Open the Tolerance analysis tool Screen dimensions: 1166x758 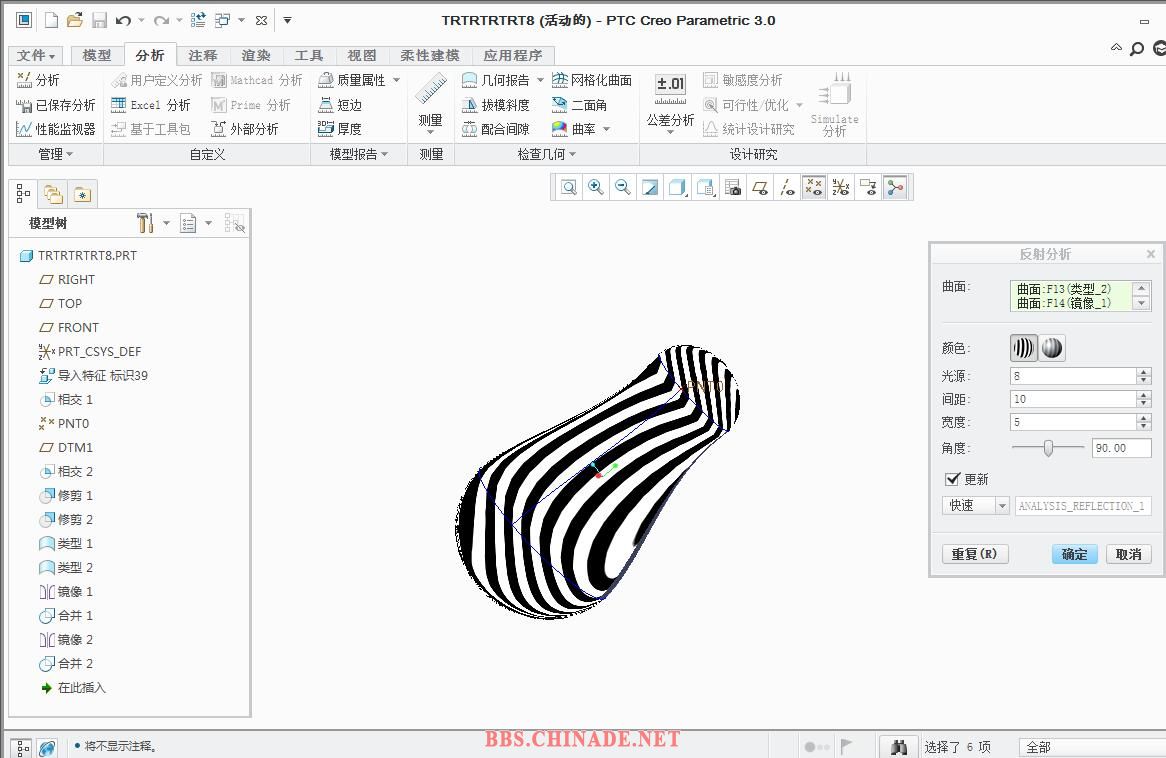coord(670,102)
